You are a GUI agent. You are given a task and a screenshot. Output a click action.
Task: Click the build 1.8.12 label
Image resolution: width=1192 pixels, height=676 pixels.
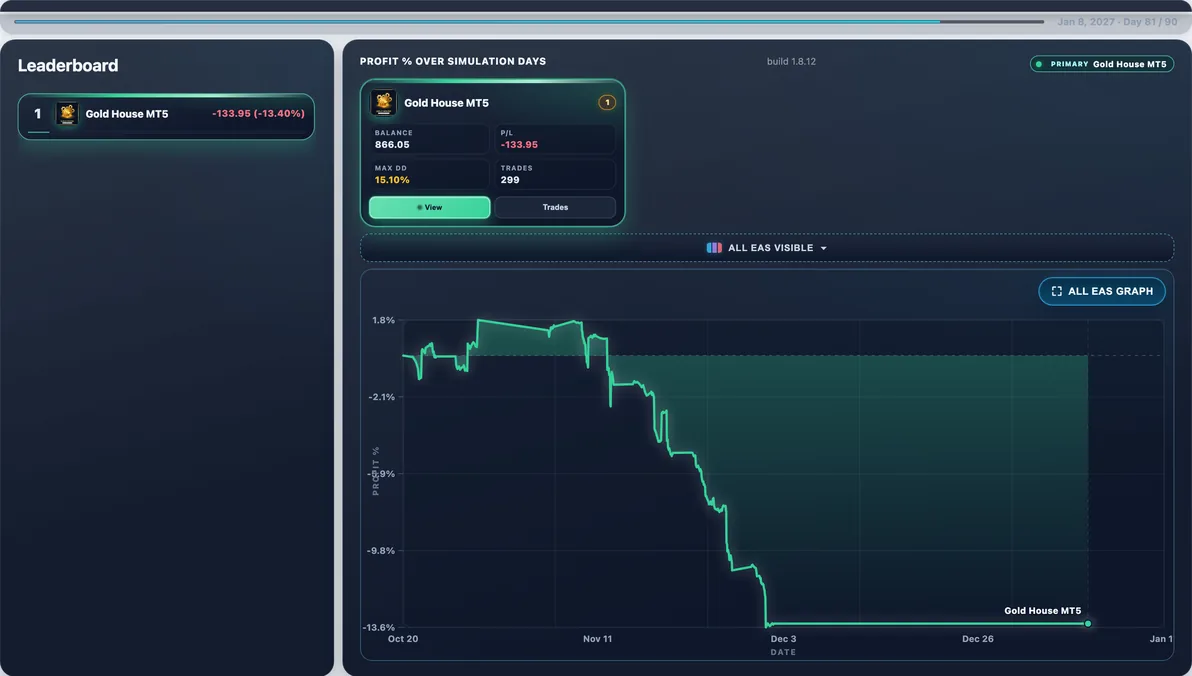(791, 62)
